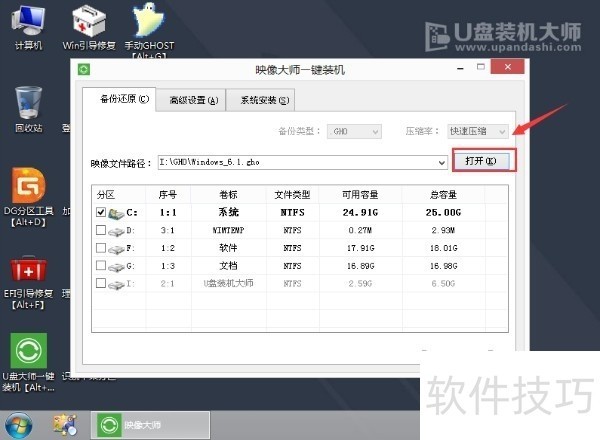Select the 文档 volume label cell
Viewport: 600px width, 440px height.
pos(228,266)
